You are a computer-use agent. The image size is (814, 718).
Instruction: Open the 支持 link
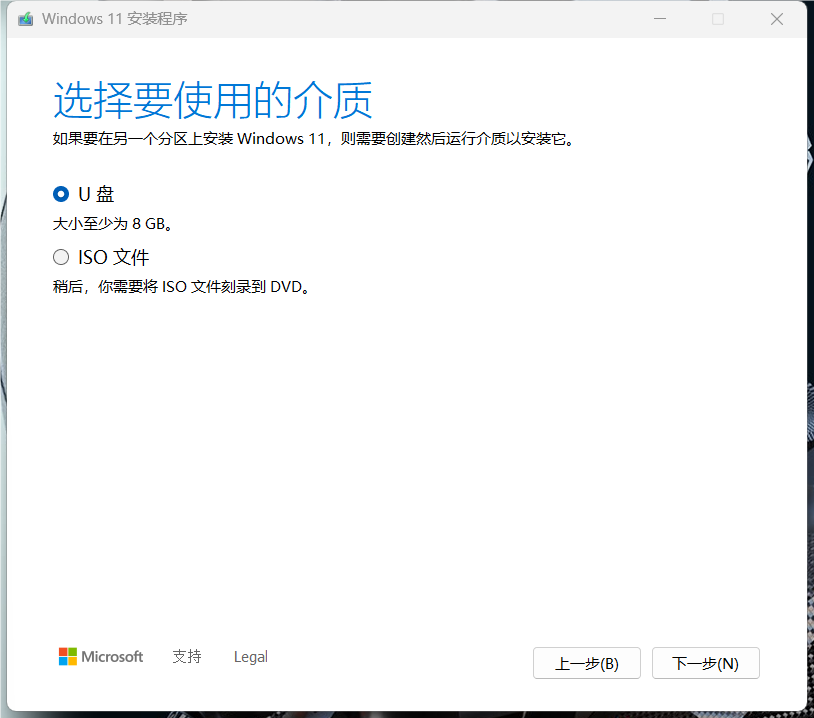[x=186, y=657]
